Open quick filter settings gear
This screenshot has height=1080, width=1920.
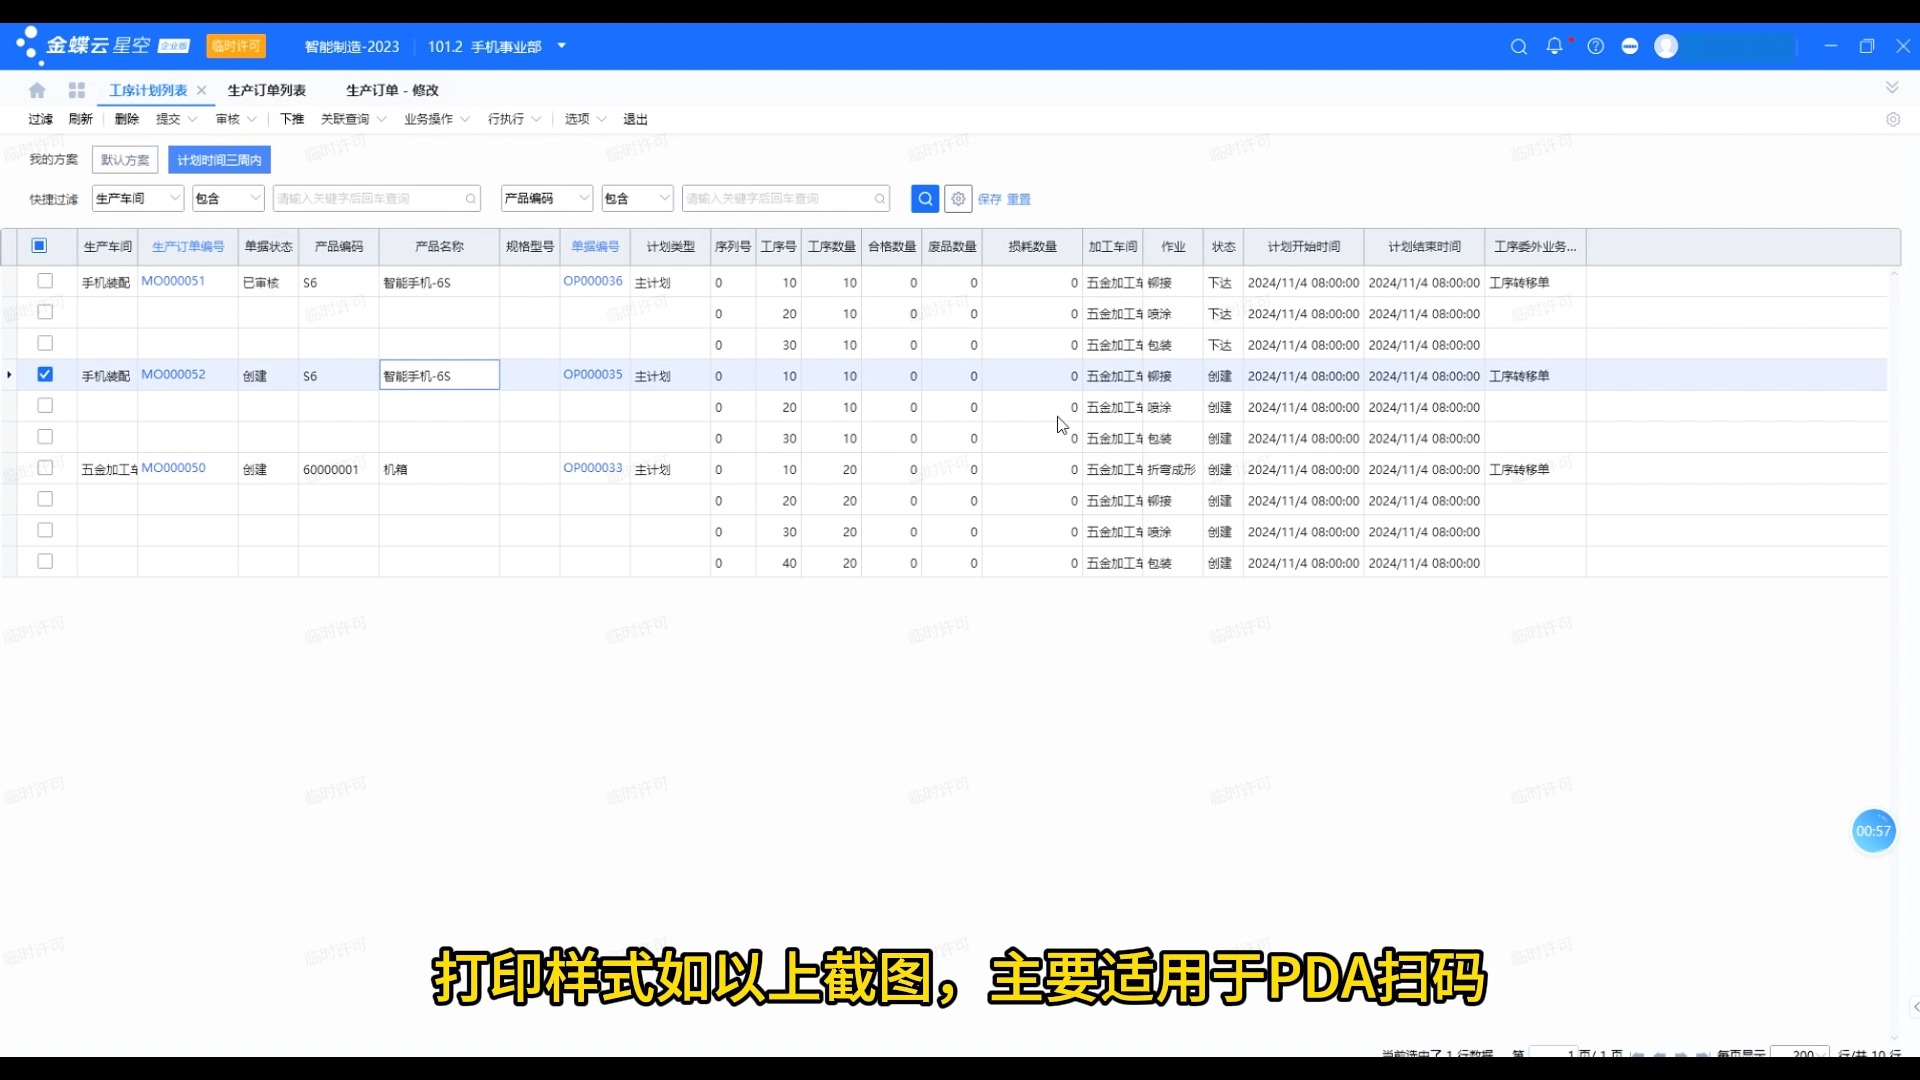958,199
